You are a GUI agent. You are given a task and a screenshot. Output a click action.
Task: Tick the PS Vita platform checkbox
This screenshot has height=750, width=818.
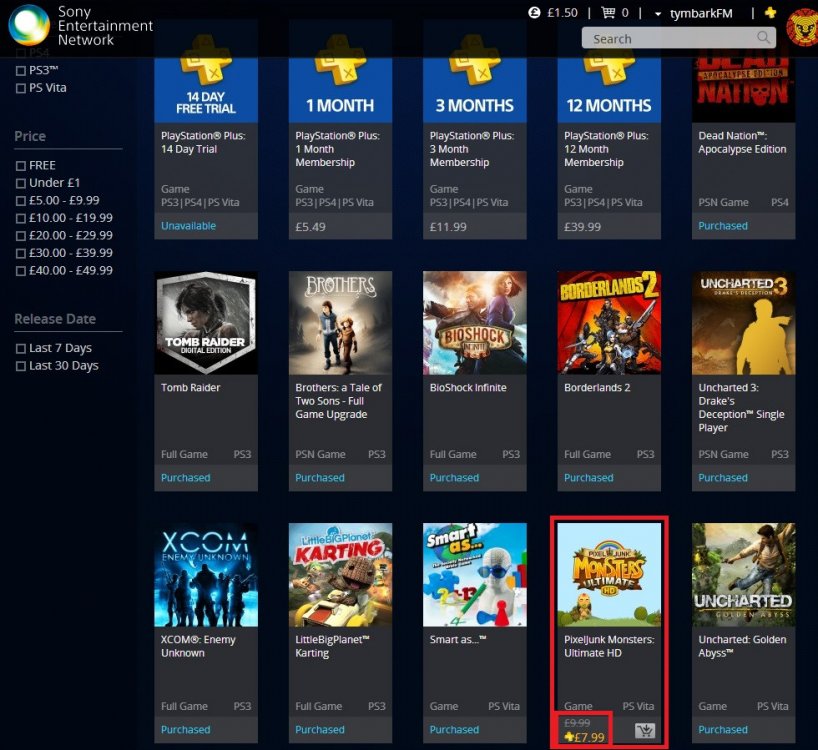[x=21, y=88]
